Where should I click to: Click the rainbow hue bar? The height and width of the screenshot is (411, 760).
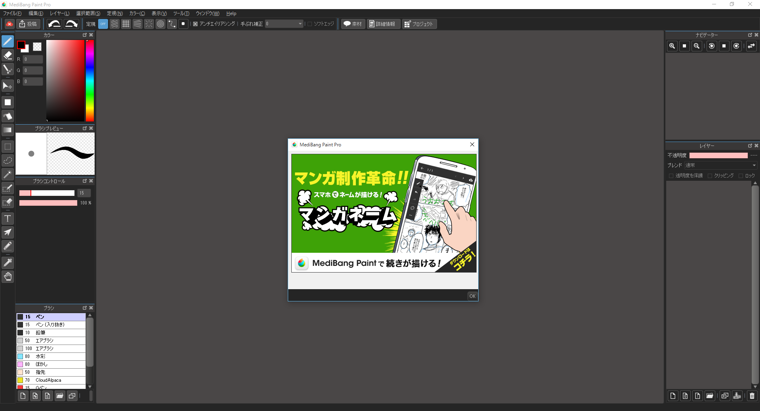coord(90,80)
